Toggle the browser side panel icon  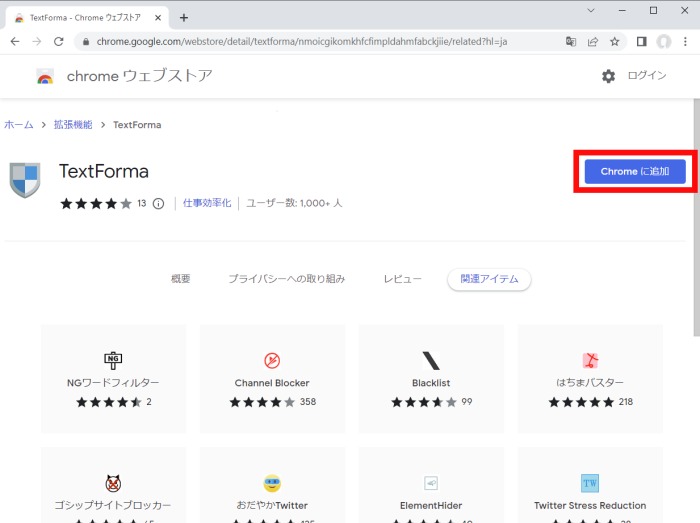pyautogui.click(x=642, y=42)
